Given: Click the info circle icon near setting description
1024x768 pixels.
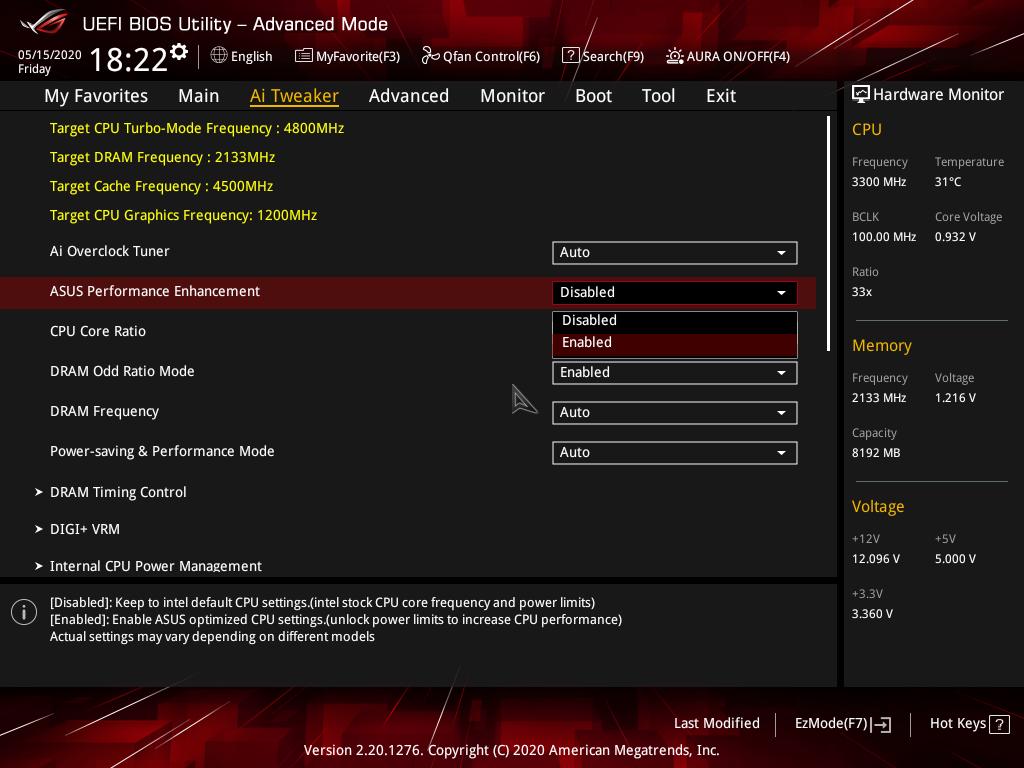Looking at the screenshot, I should 24,611.
